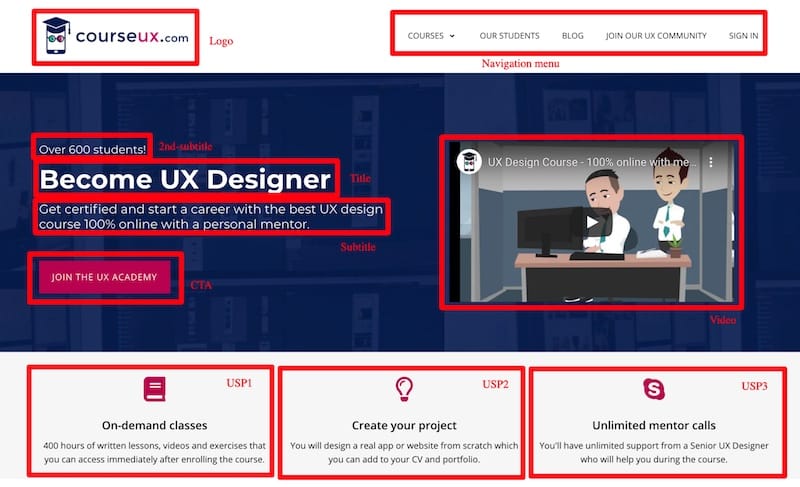
Task: Open the video title link
Action: pyautogui.click(x=592, y=162)
